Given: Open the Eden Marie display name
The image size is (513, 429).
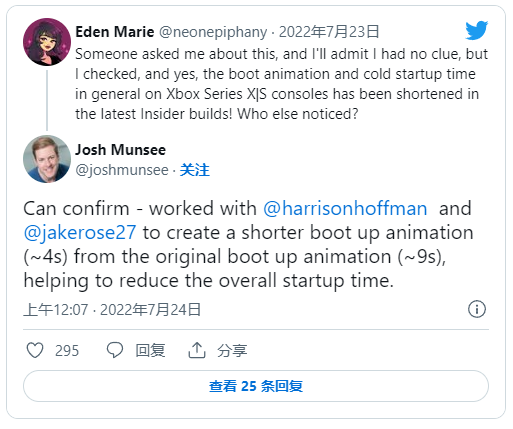Looking at the screenshot, I should [x=115, y=32].
